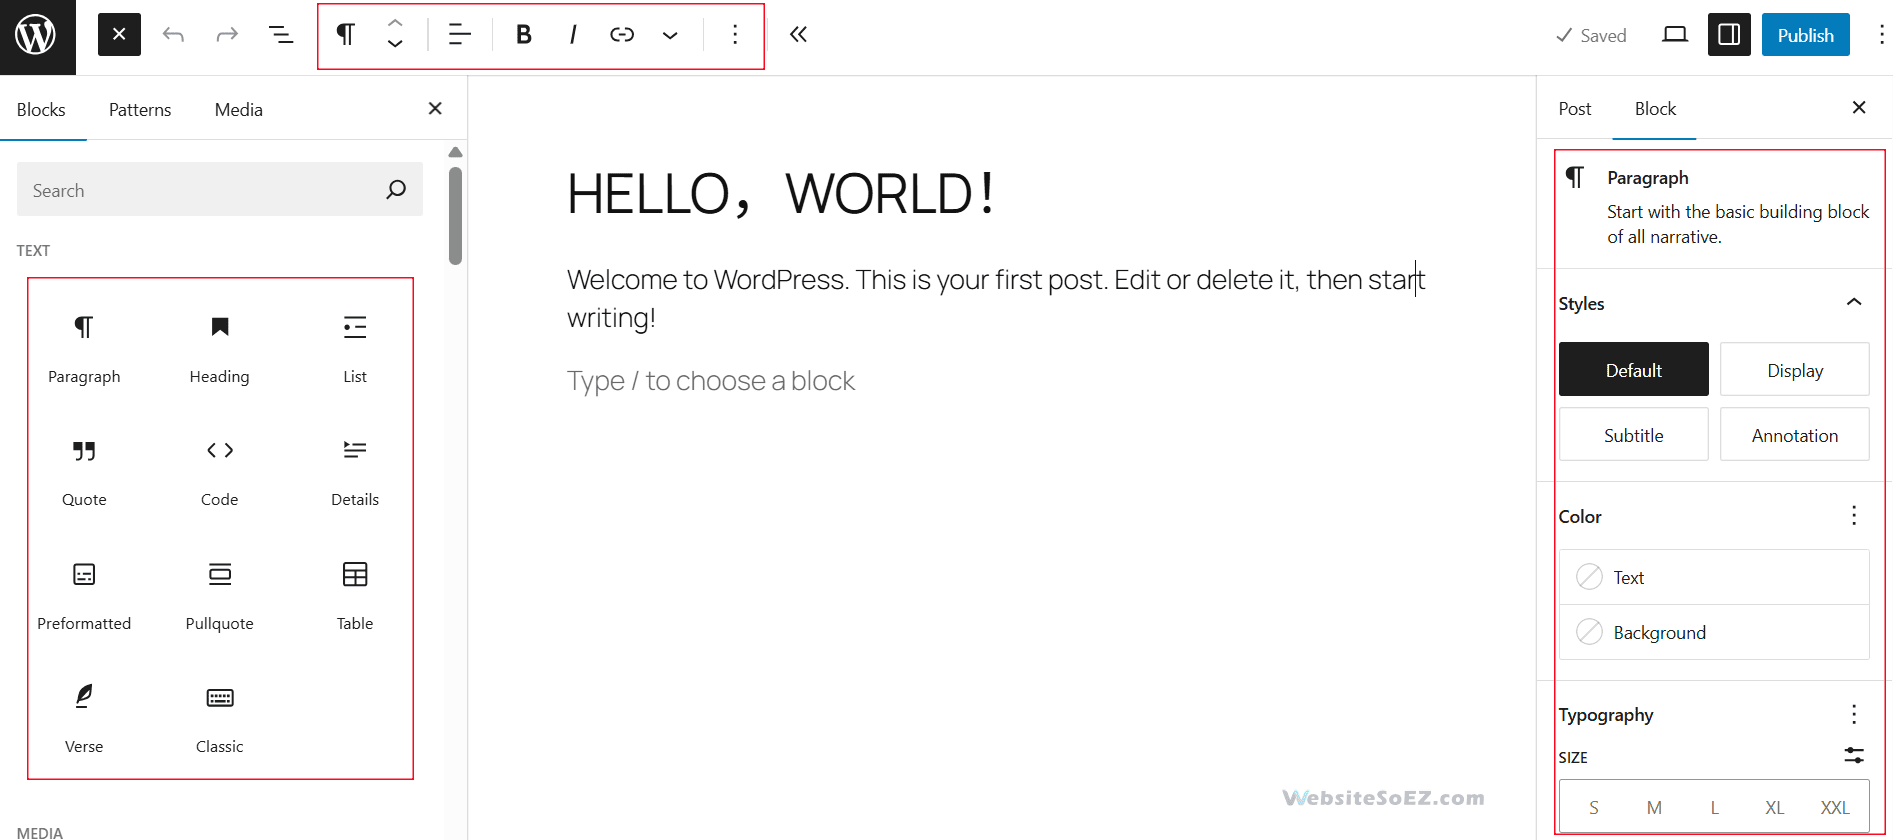
Task: Toggle italic formatting
Action: pyautogui.click(x=572, y=35)
